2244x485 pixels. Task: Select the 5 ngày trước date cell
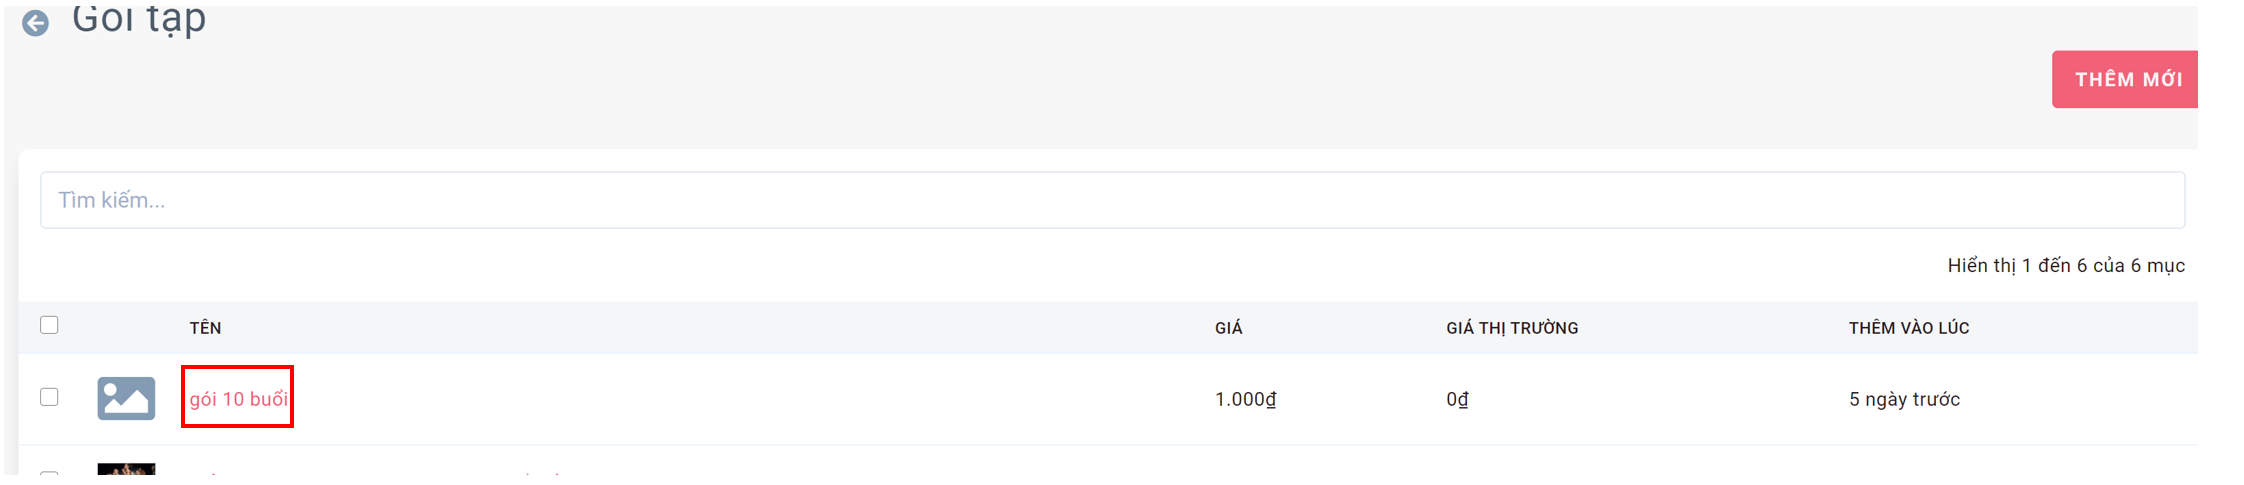tap(1904, 399)
